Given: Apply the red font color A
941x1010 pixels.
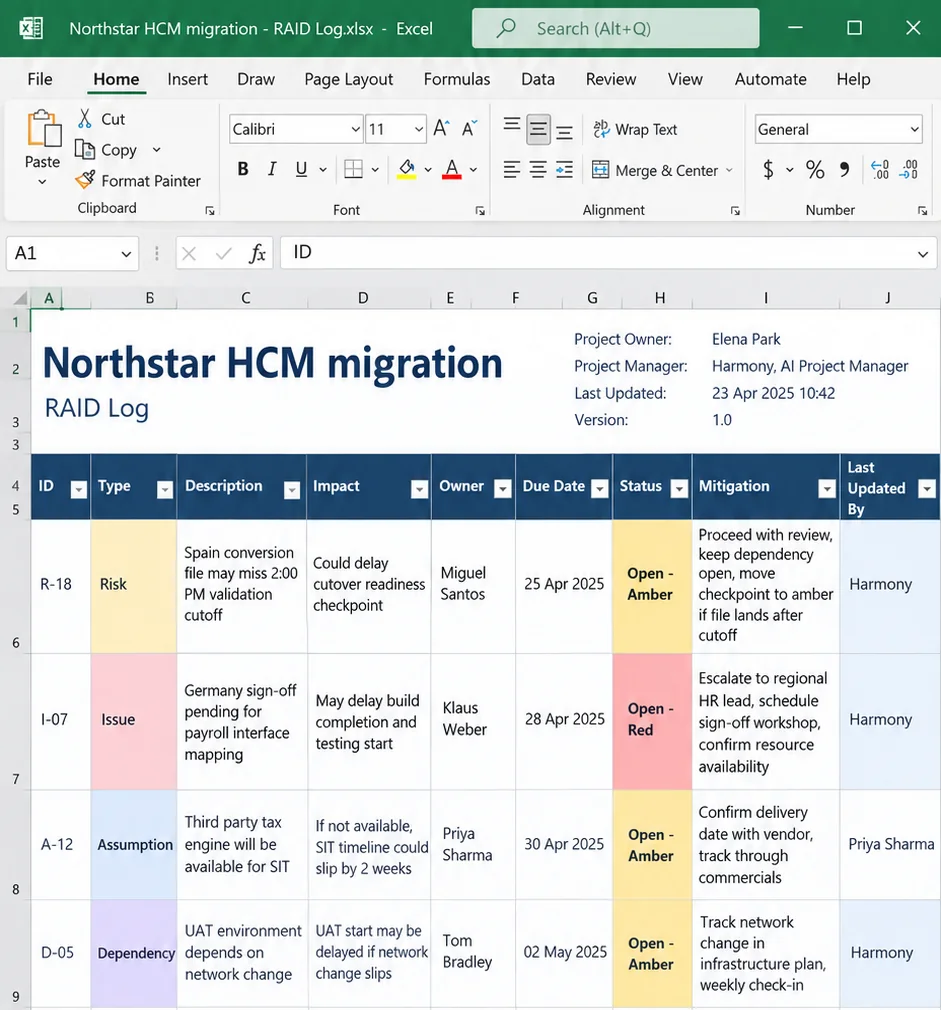Looking at the screenshot, I should 451,169.
